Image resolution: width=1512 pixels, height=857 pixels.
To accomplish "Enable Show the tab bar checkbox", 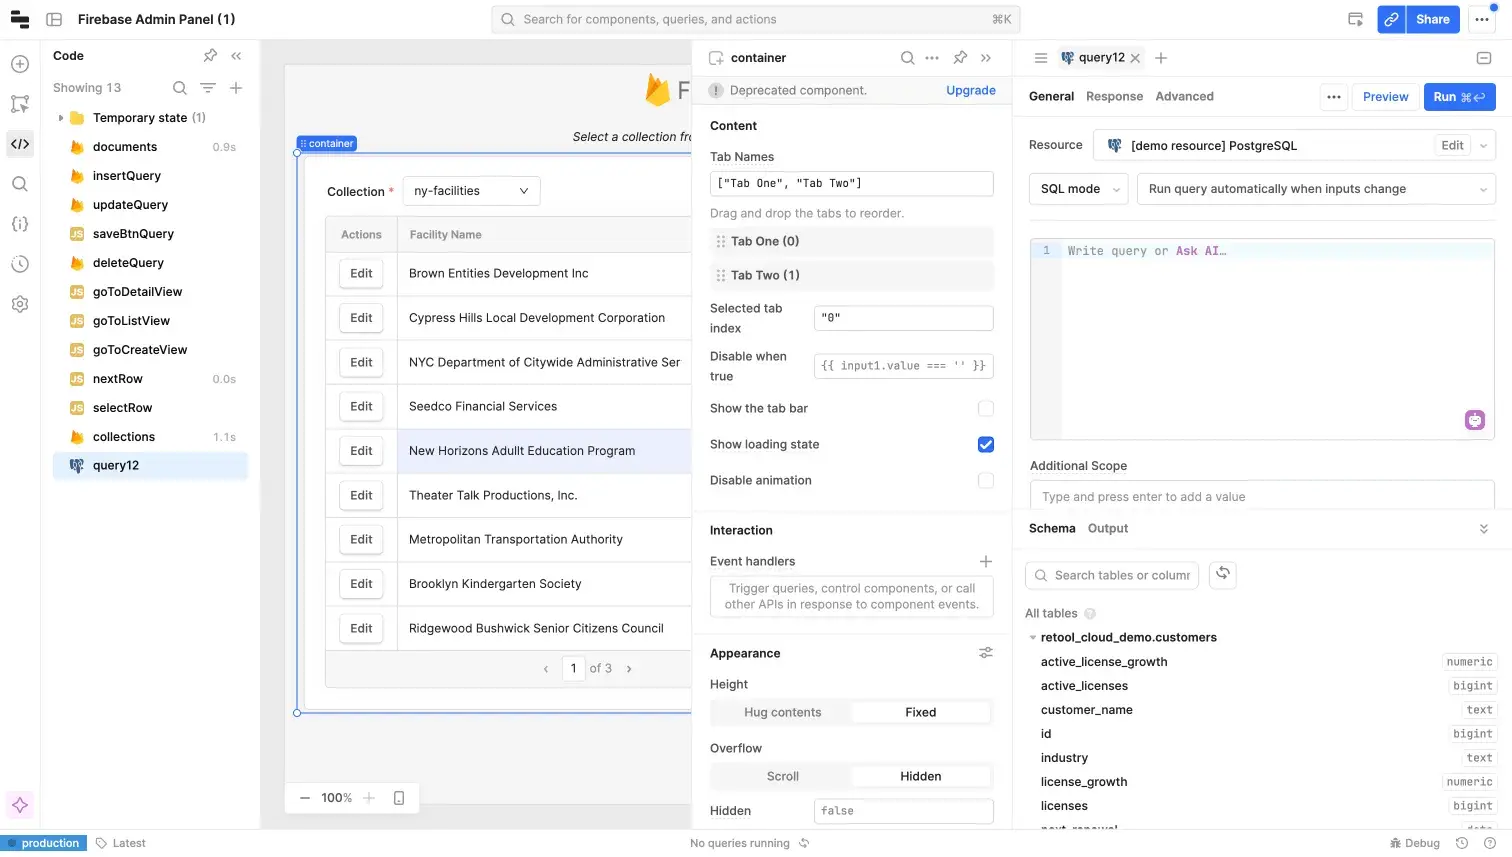I will pyautogui.click(x=986, y=408).
